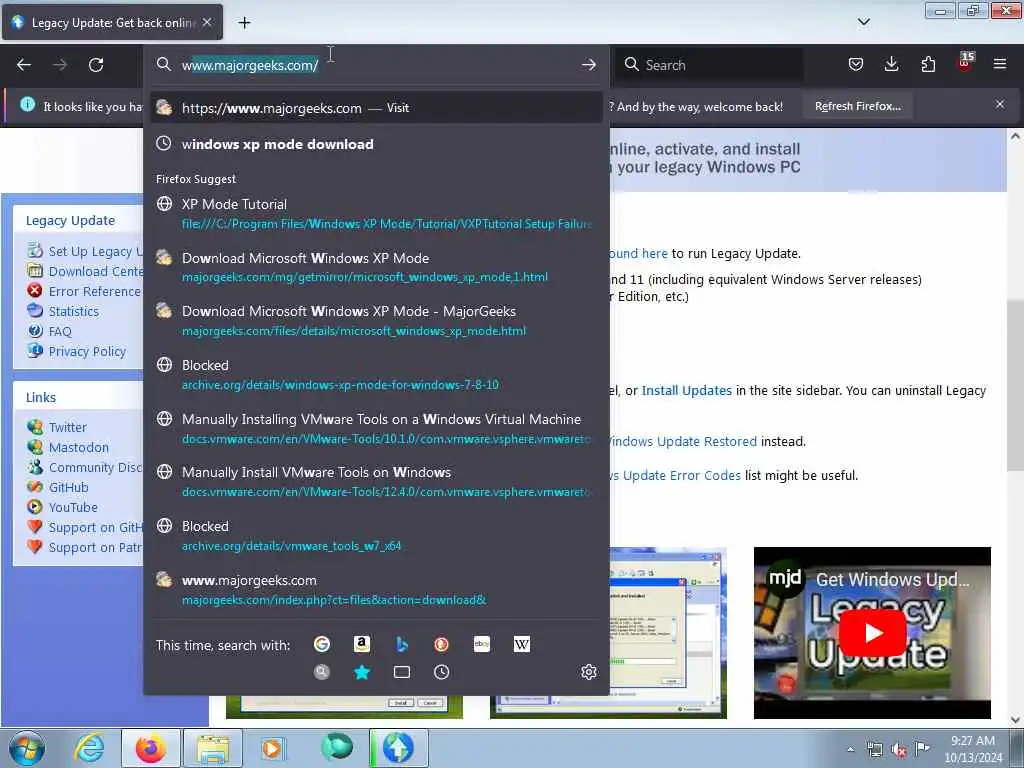Select Blocked archive.org windows-xp-mode suggestion
This screenshot has width=1024, height=768.
[376, 375]
